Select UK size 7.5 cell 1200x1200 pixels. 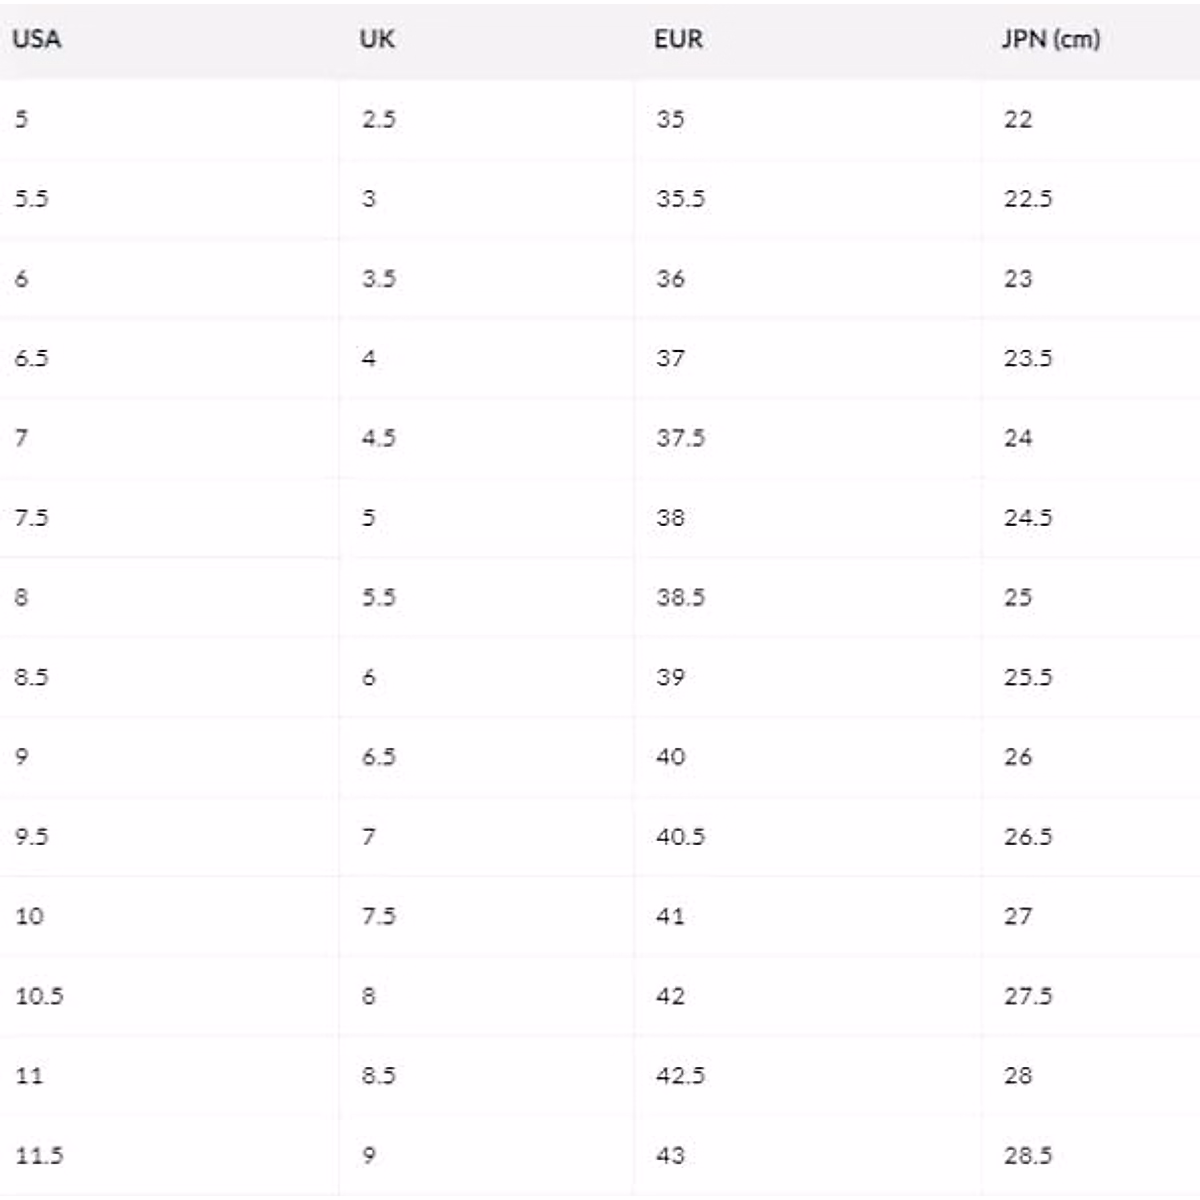click(x=379, y=916)
